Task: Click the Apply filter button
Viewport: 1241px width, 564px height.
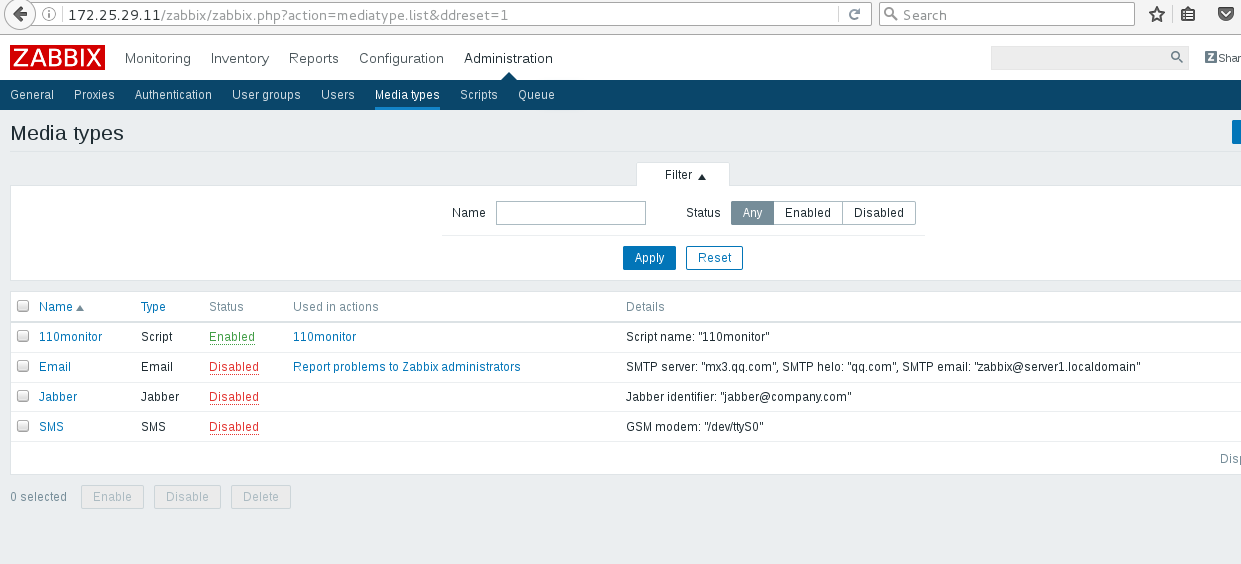Action: (649, 258)
